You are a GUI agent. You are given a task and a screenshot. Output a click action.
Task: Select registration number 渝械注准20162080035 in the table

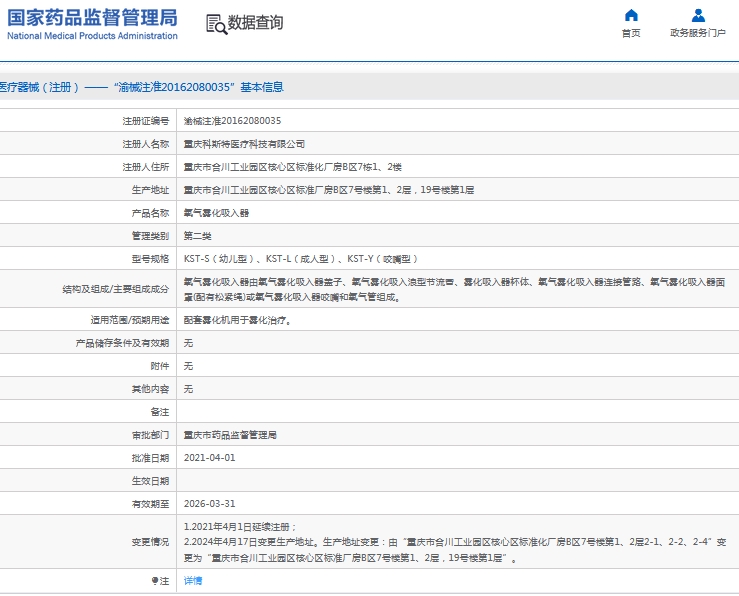tap(232, 121)
